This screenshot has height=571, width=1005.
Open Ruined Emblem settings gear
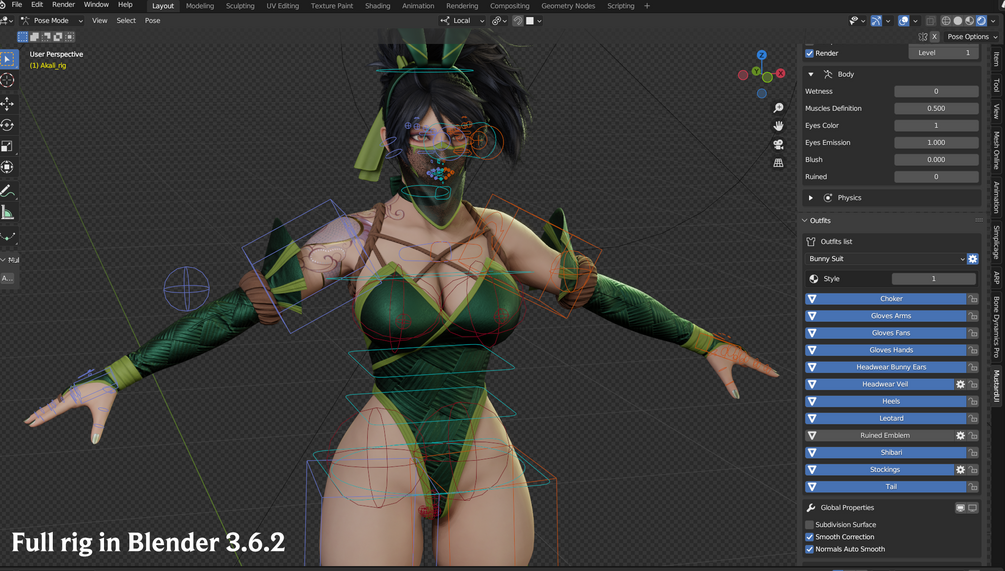pyautogui.click(x=960, y=435)
